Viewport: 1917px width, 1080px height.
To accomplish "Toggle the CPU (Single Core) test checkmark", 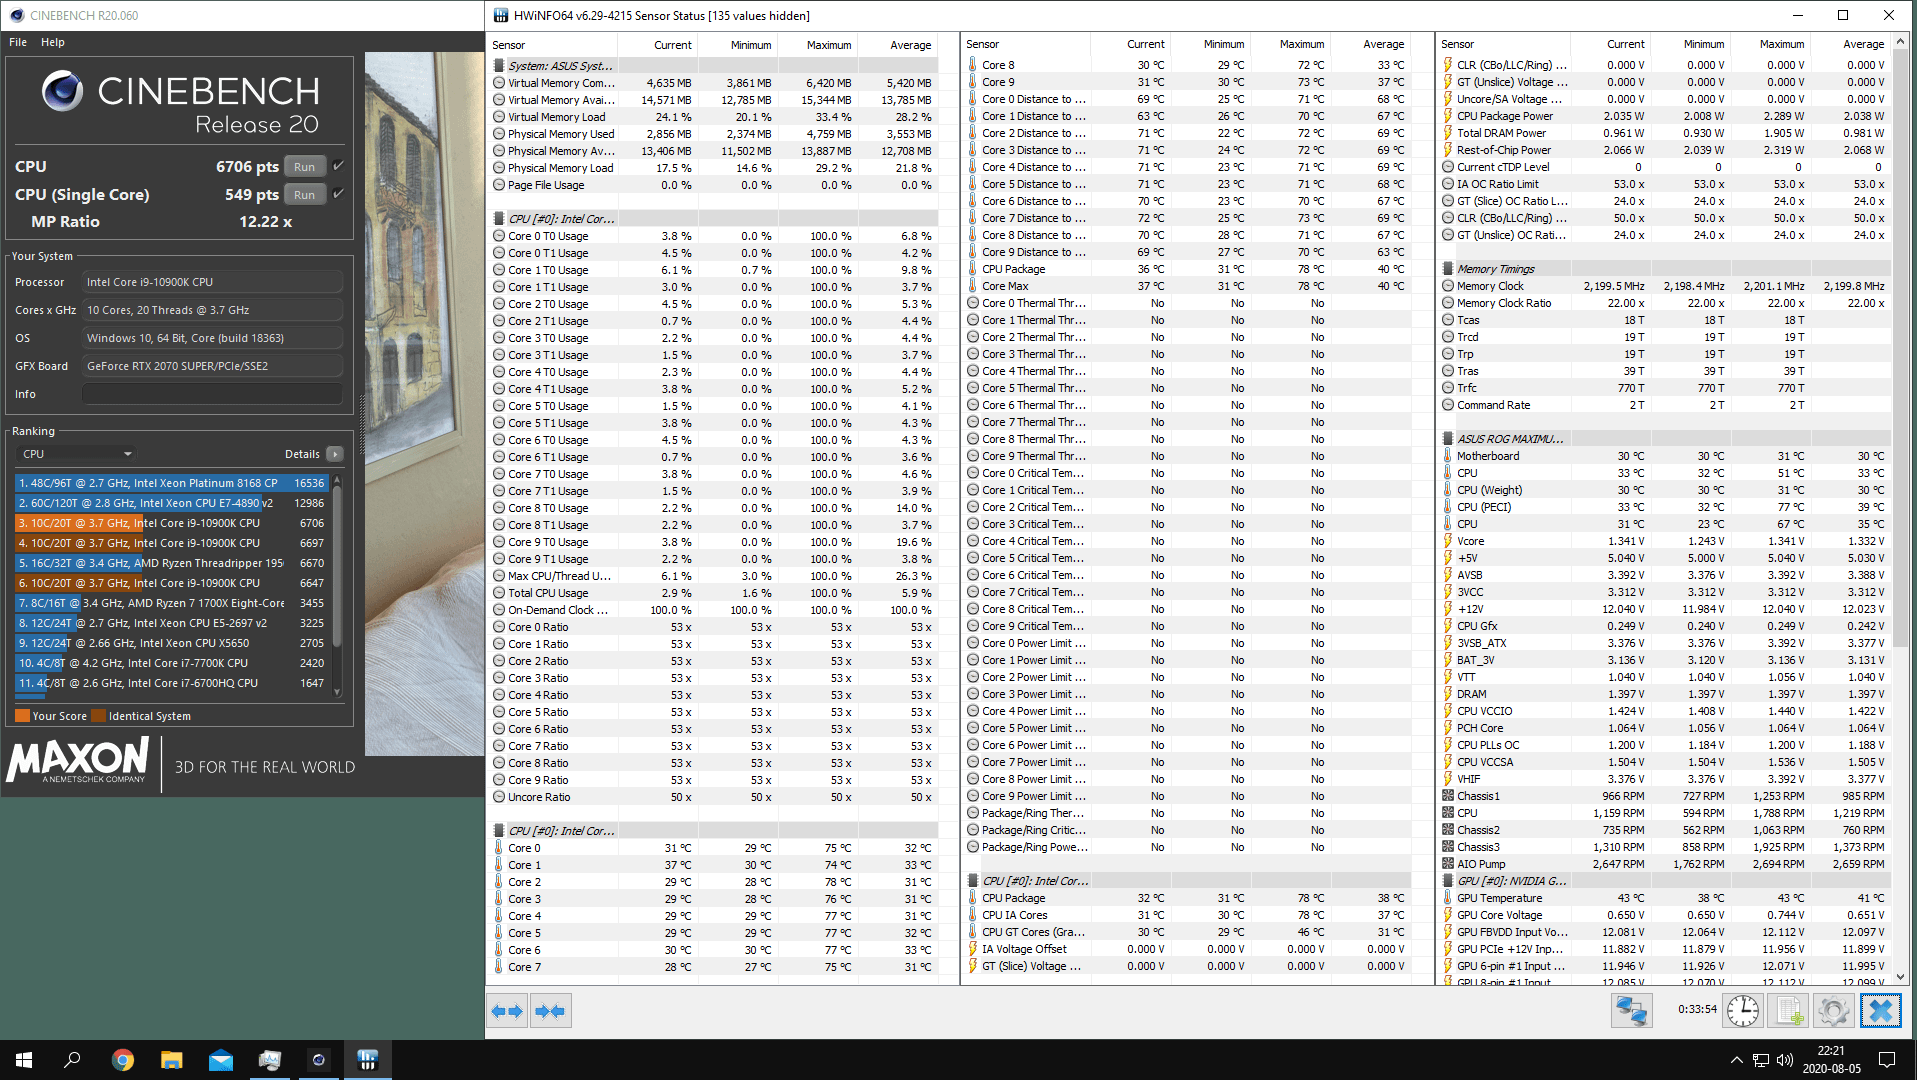I will click(x=338, y=194).
